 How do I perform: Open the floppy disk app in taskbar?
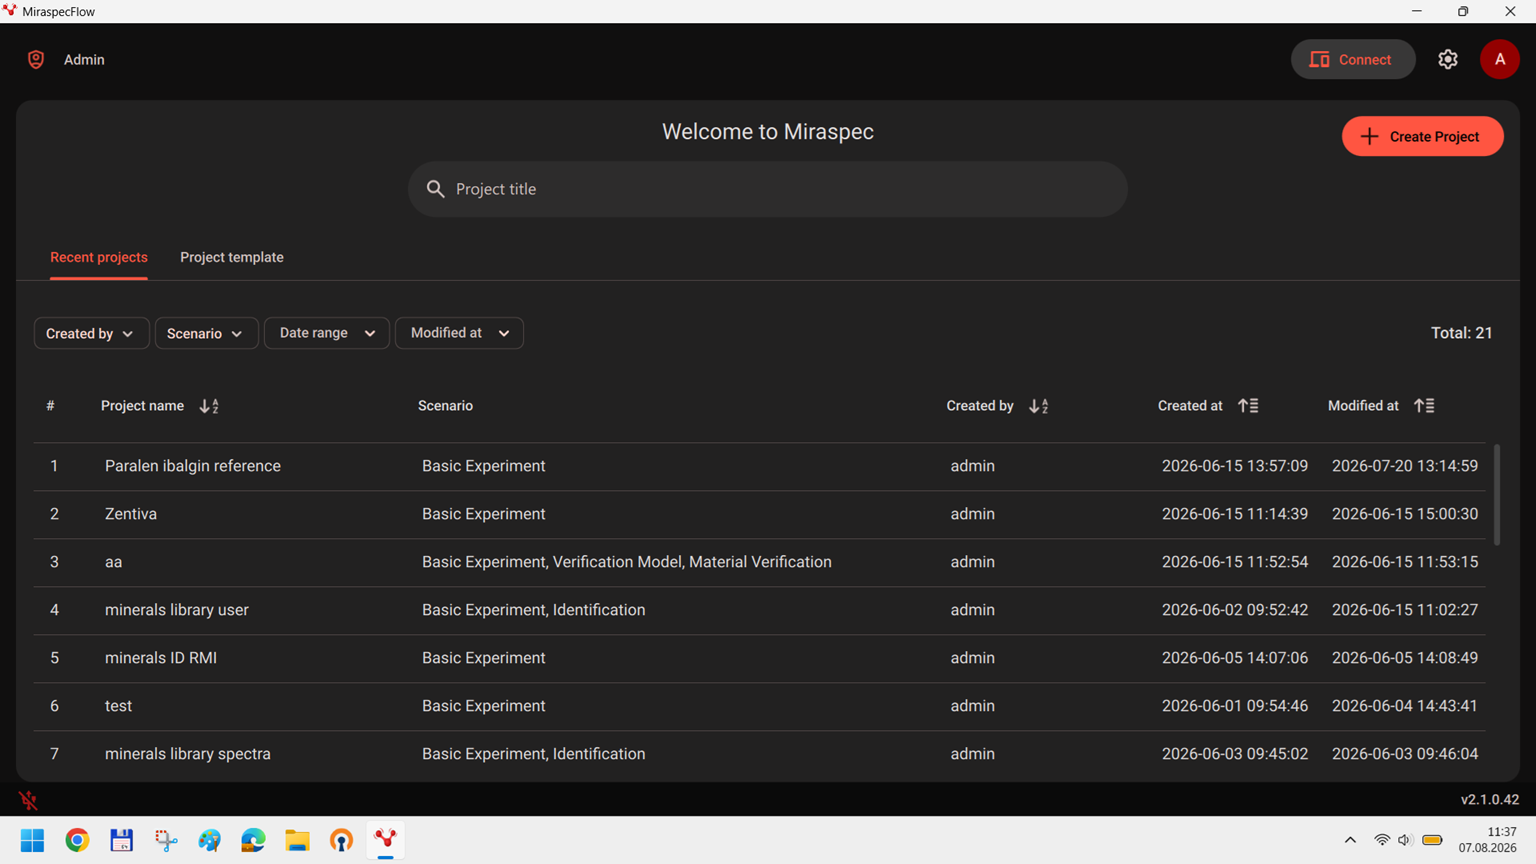[121, 840]
